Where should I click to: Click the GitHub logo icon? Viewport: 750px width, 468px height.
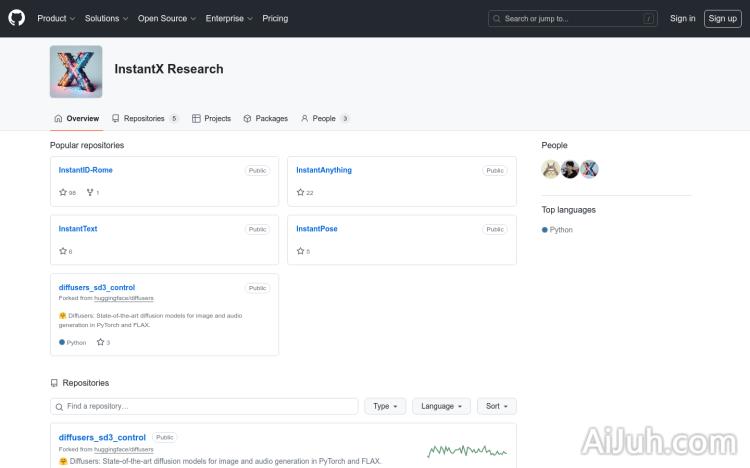[x=17, y=18]
